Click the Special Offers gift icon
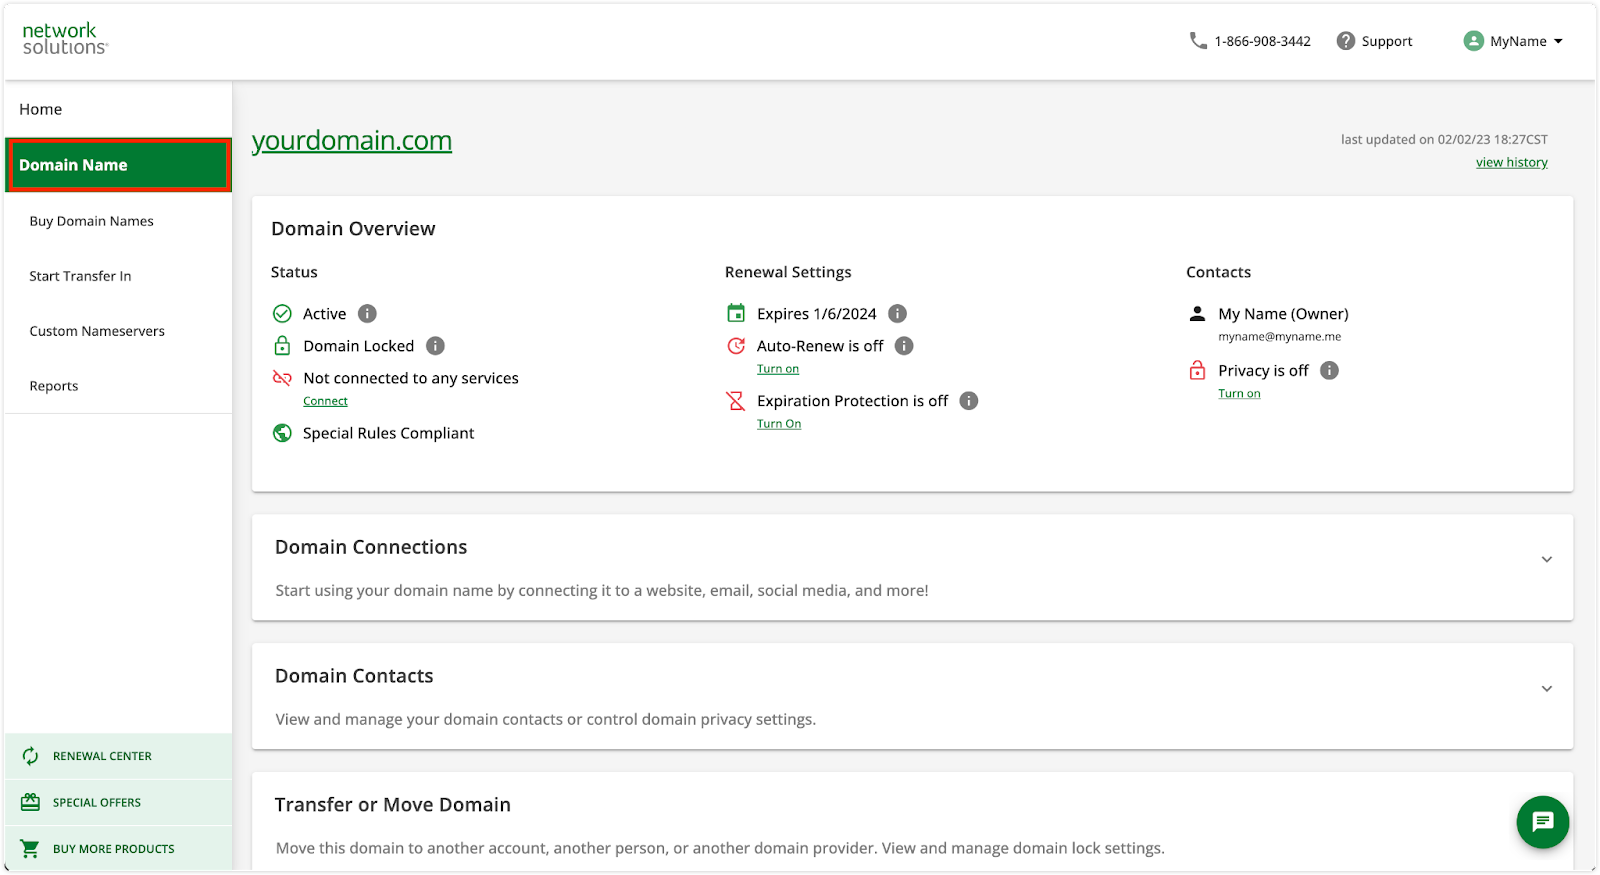Screen dimensions: 1600x875 (31, 802)
